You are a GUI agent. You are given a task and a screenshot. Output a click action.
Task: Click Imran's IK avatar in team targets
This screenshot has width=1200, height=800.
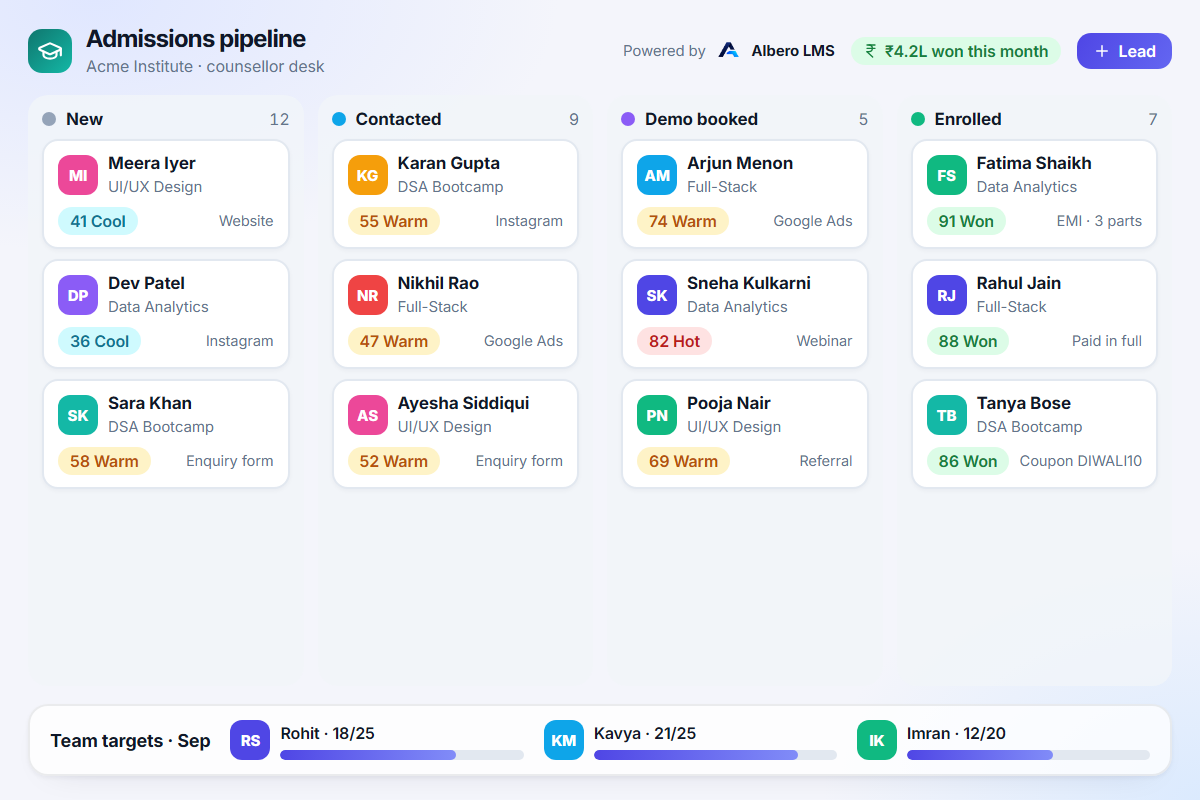click(877, 740)
